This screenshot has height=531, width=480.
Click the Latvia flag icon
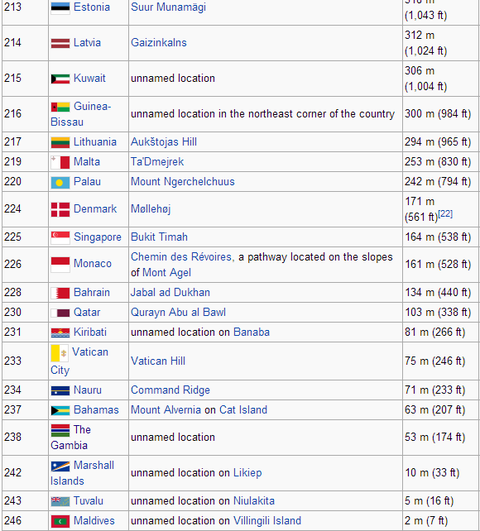click(x=60, y=43)
